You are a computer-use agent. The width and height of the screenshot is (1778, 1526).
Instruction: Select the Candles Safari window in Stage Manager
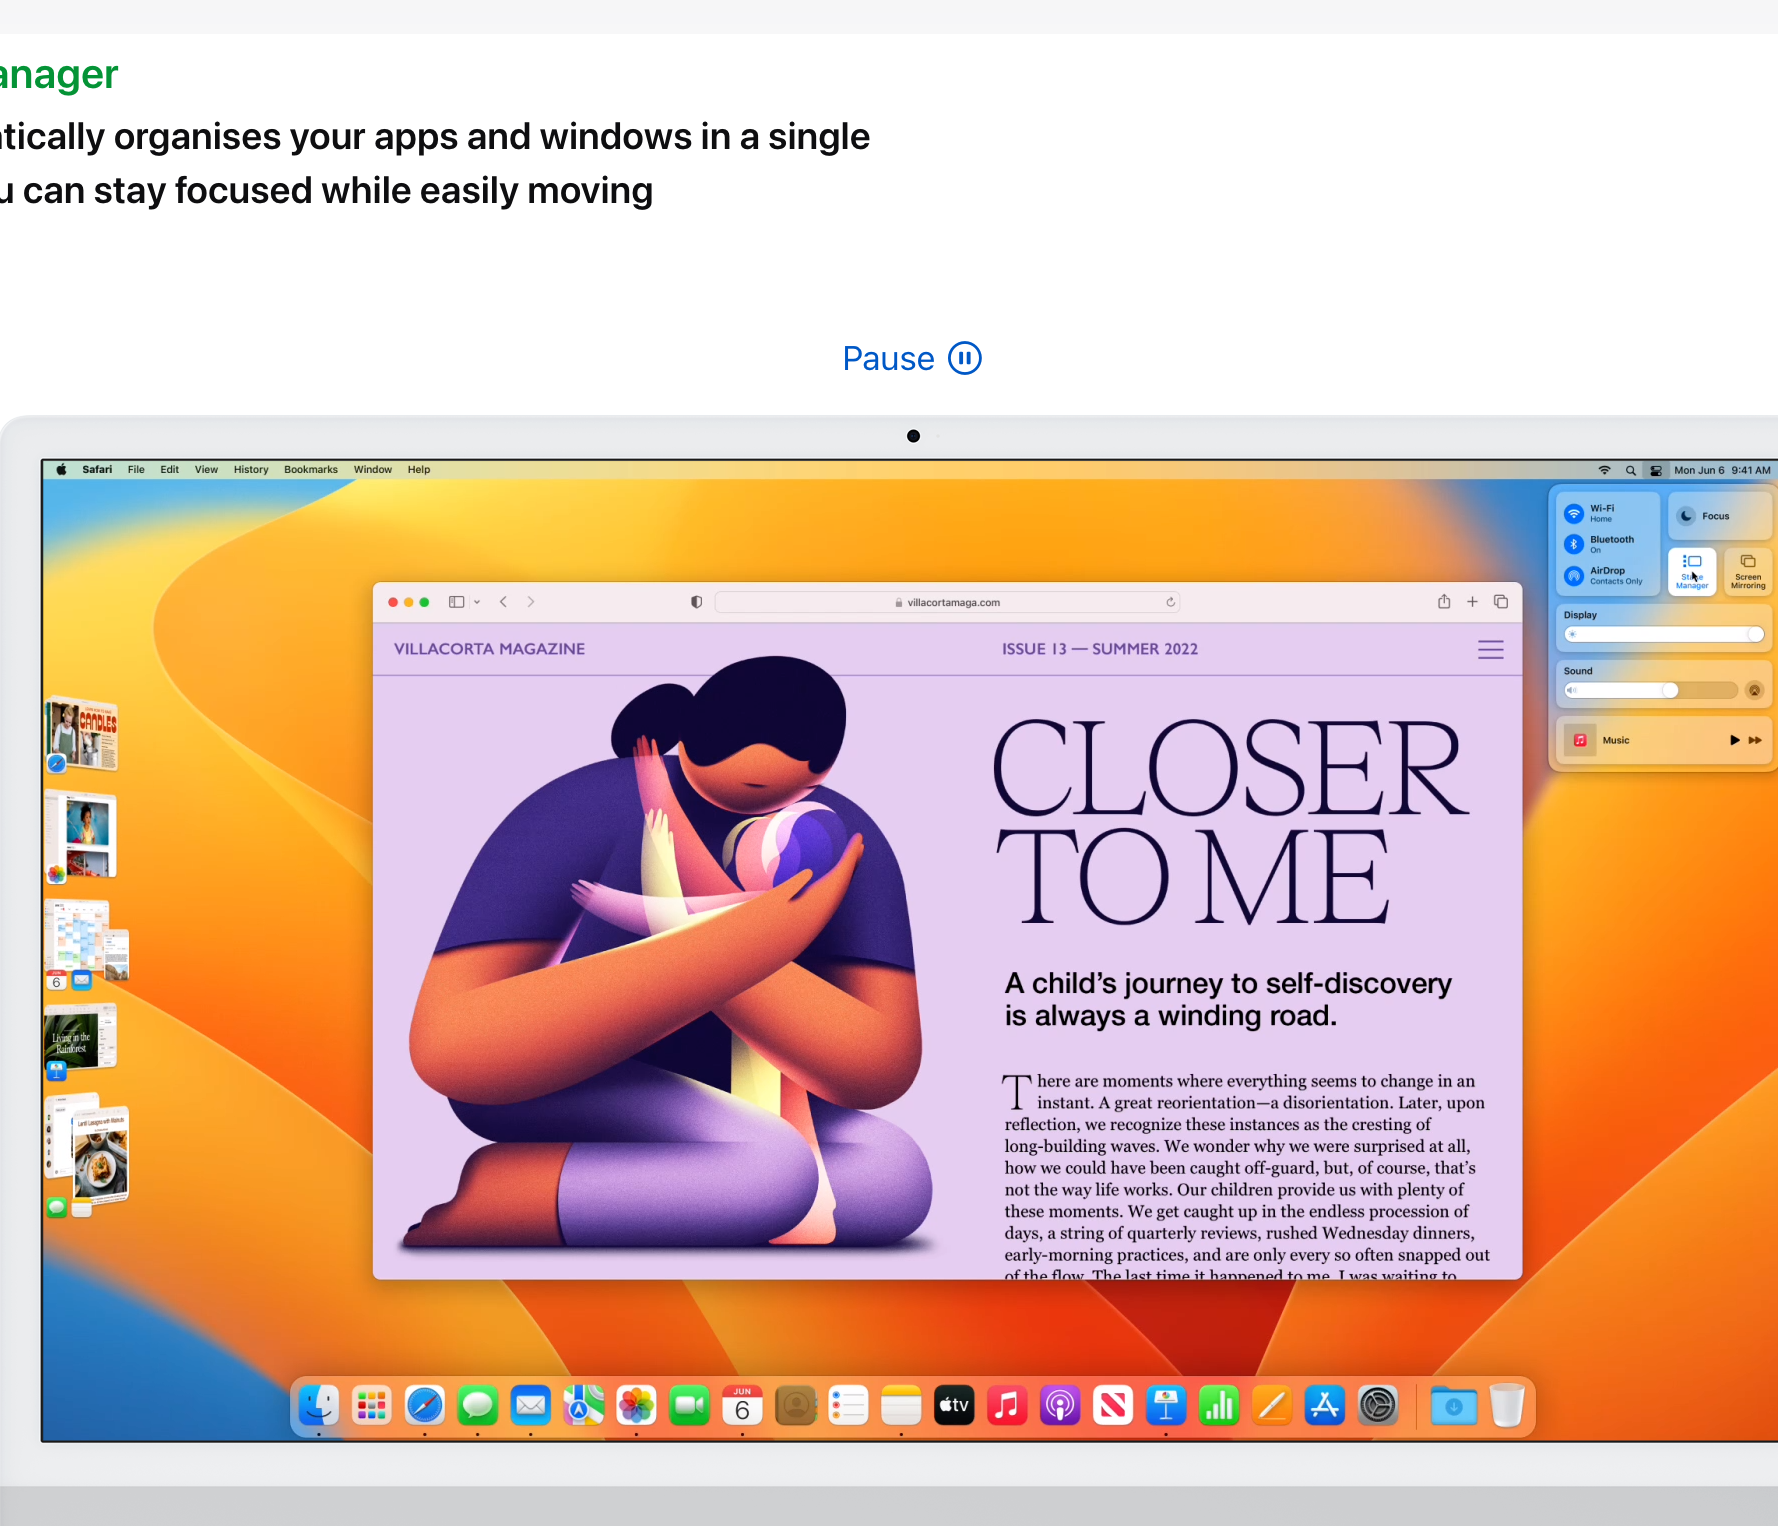click(x=82, y=735)
